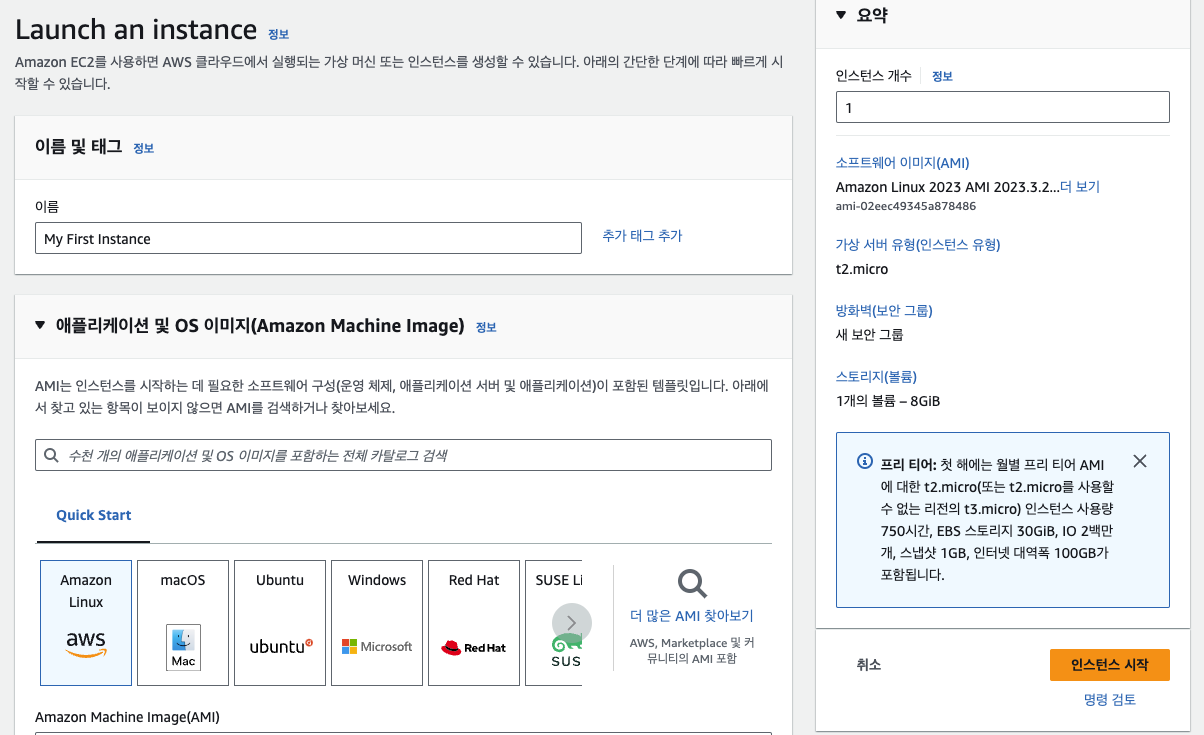Screen dimensions: 1204x735
Task: Collapse the 요약 summary panel
Action: 840,15
